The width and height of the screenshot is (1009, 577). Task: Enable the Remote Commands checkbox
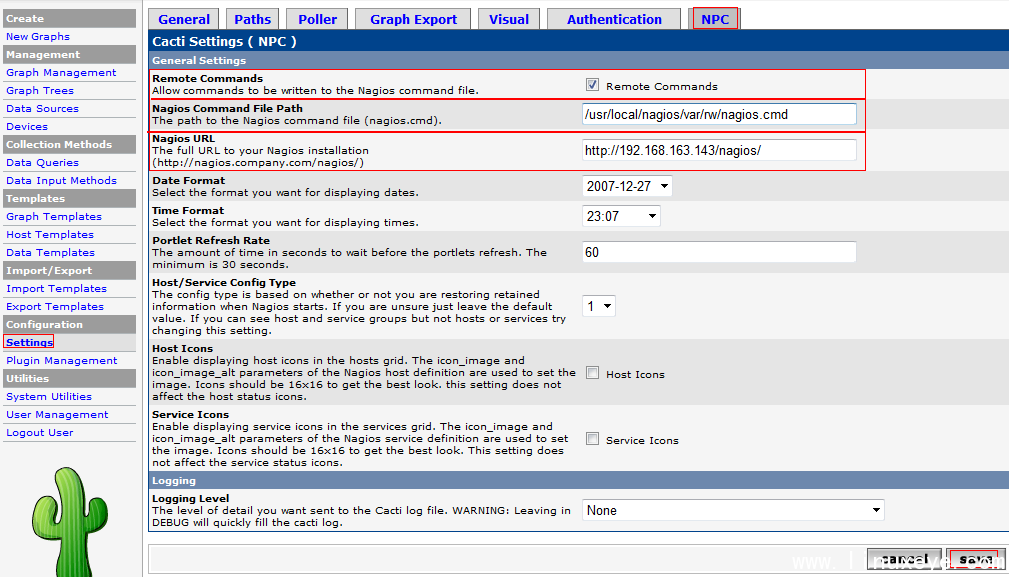coord(592,85)
